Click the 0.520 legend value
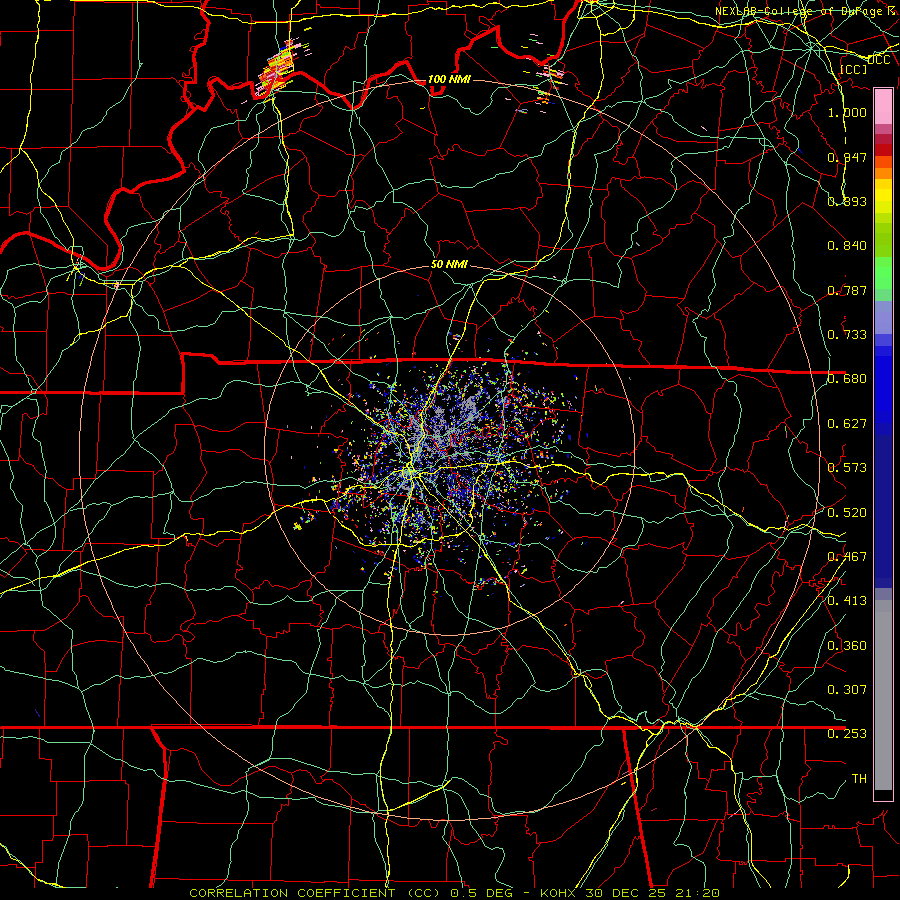The image size is (900, 900). [847, 513]
